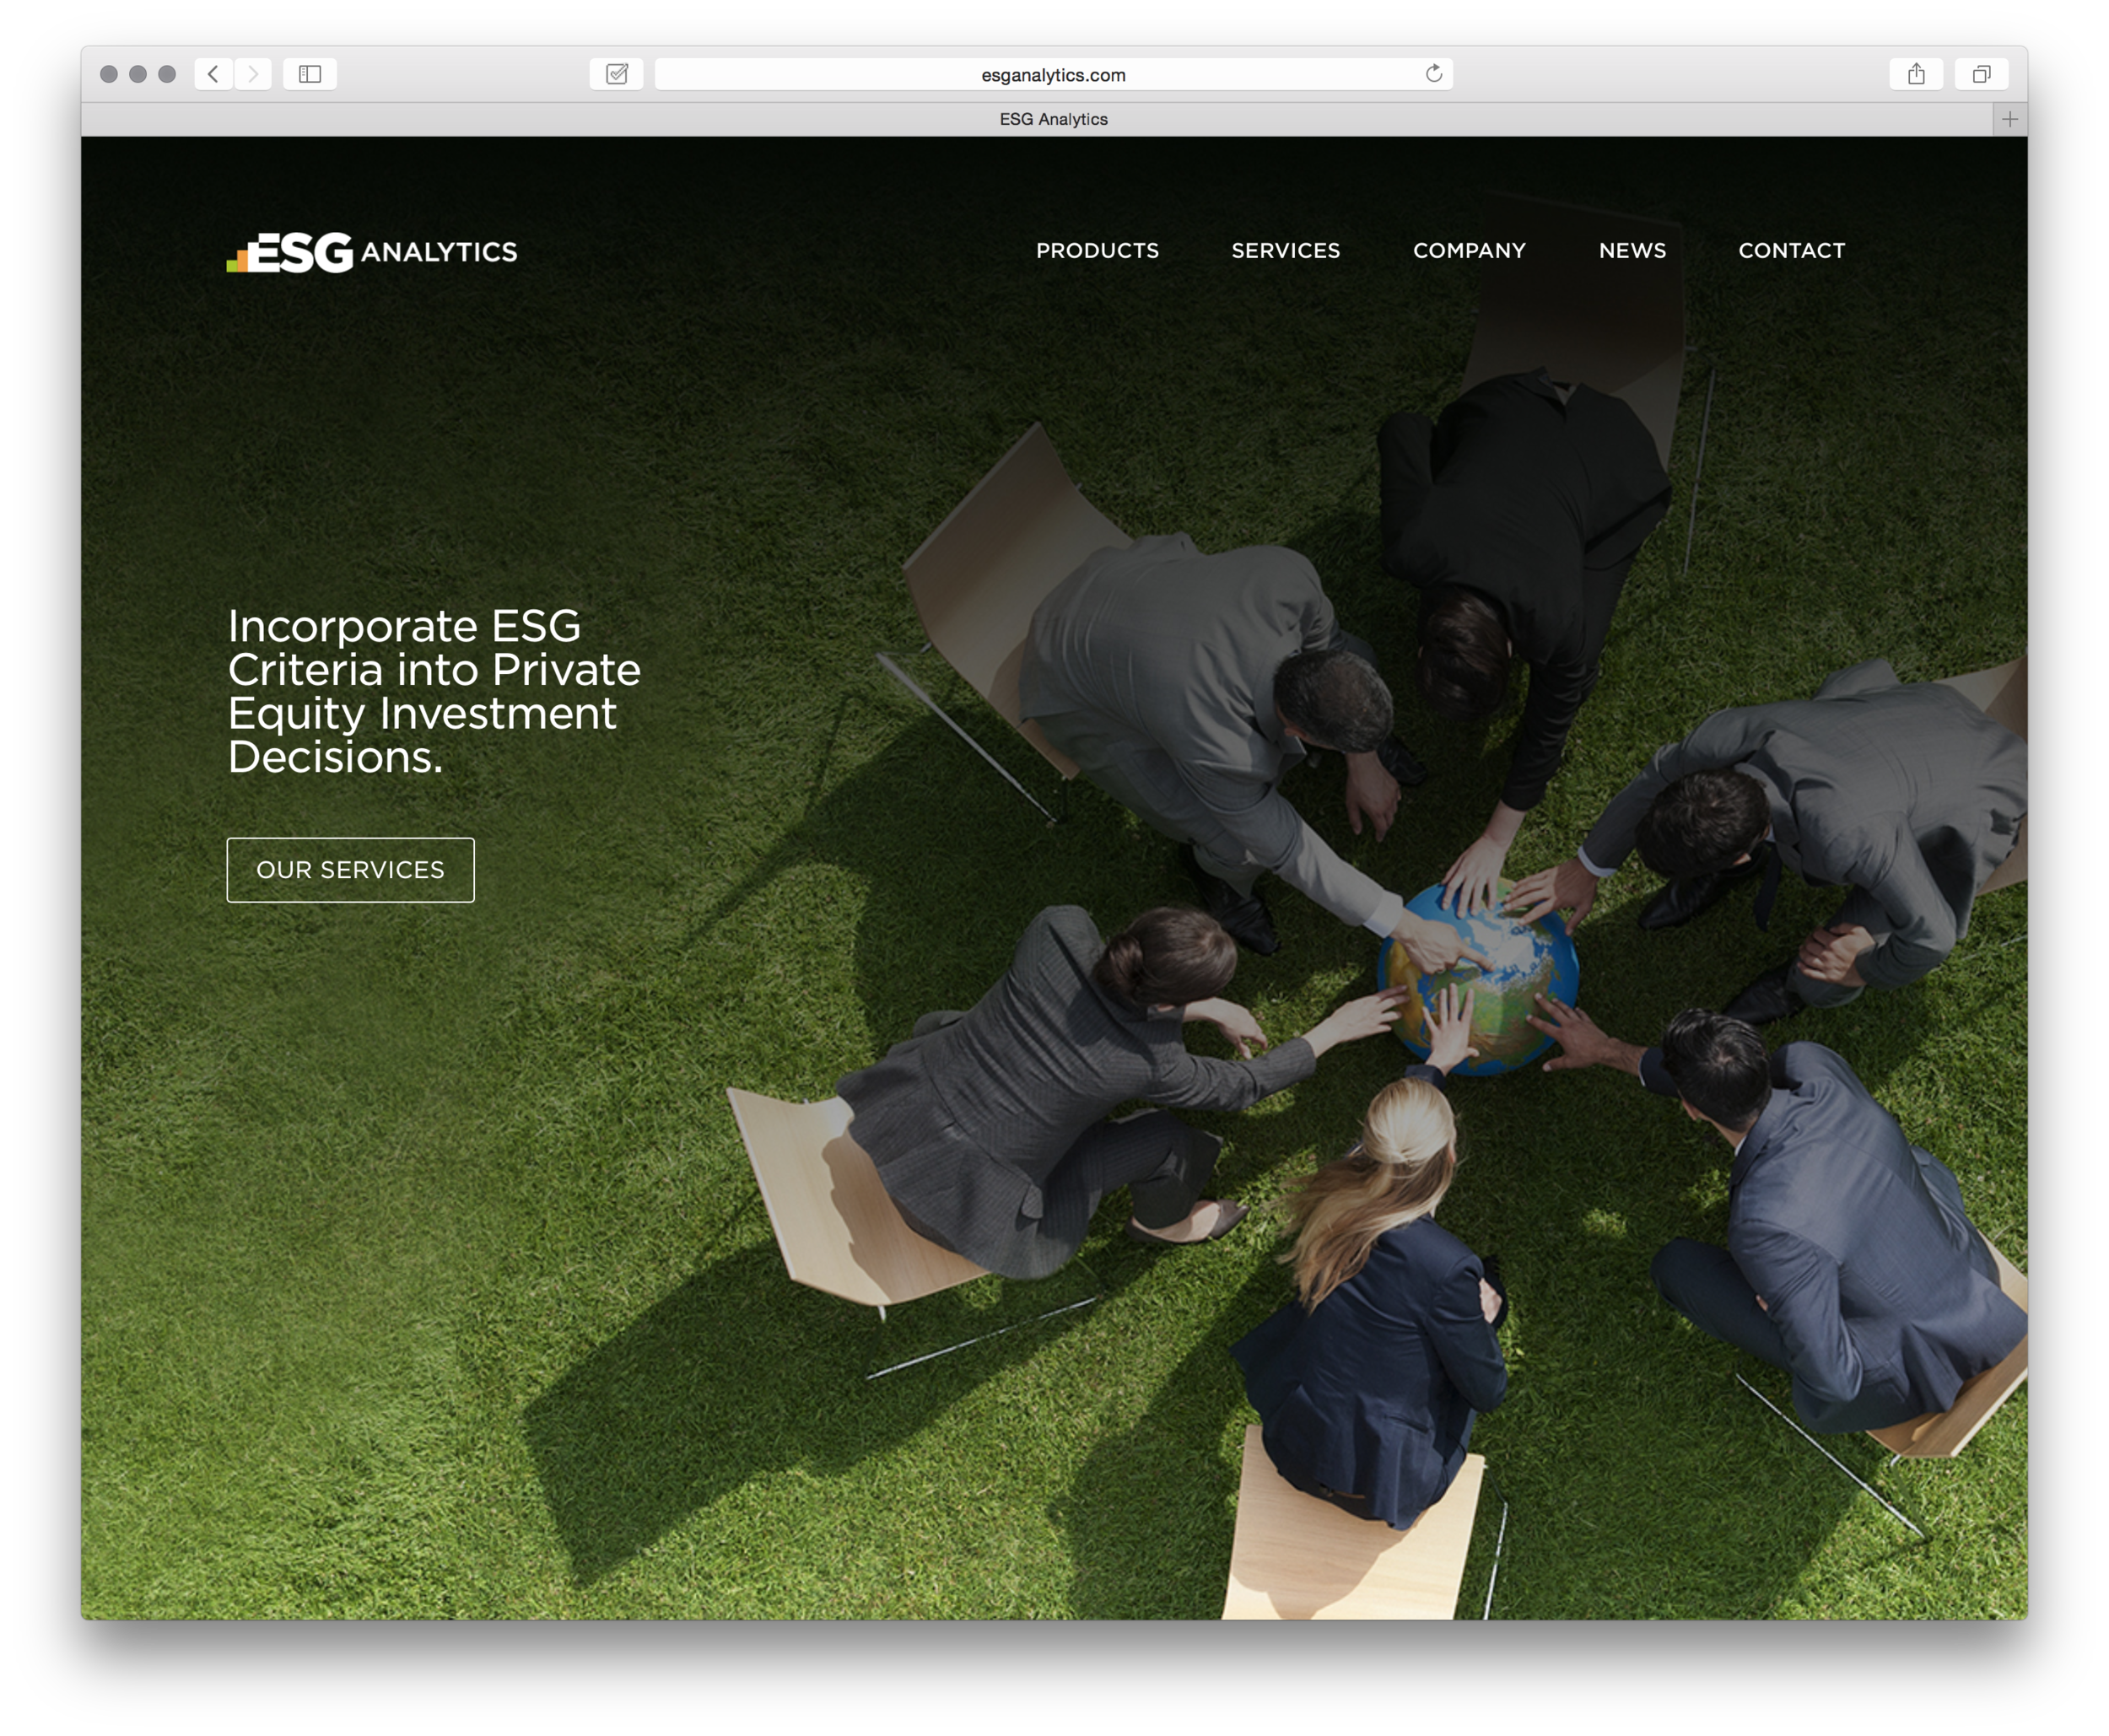Open the Company navigation link
Viewport: 2109px width, 1736px height.
(1469, 250)
